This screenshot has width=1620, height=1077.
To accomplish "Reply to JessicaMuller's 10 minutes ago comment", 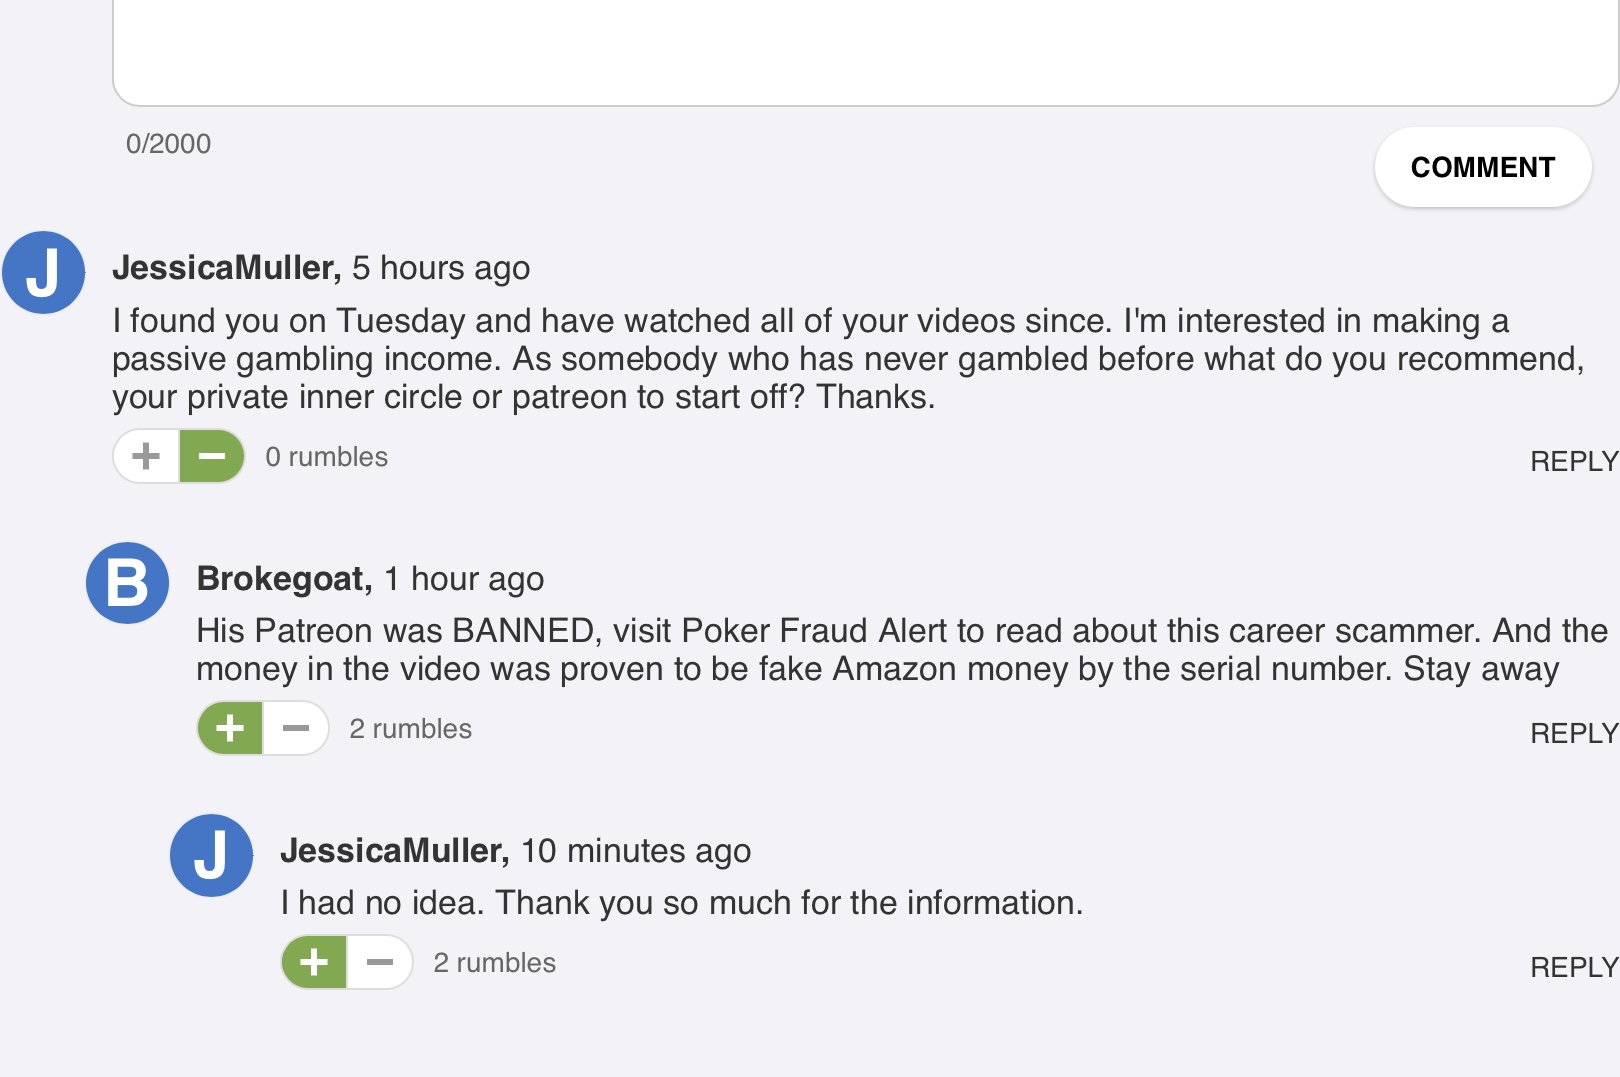I will [x=1574, y=967].
